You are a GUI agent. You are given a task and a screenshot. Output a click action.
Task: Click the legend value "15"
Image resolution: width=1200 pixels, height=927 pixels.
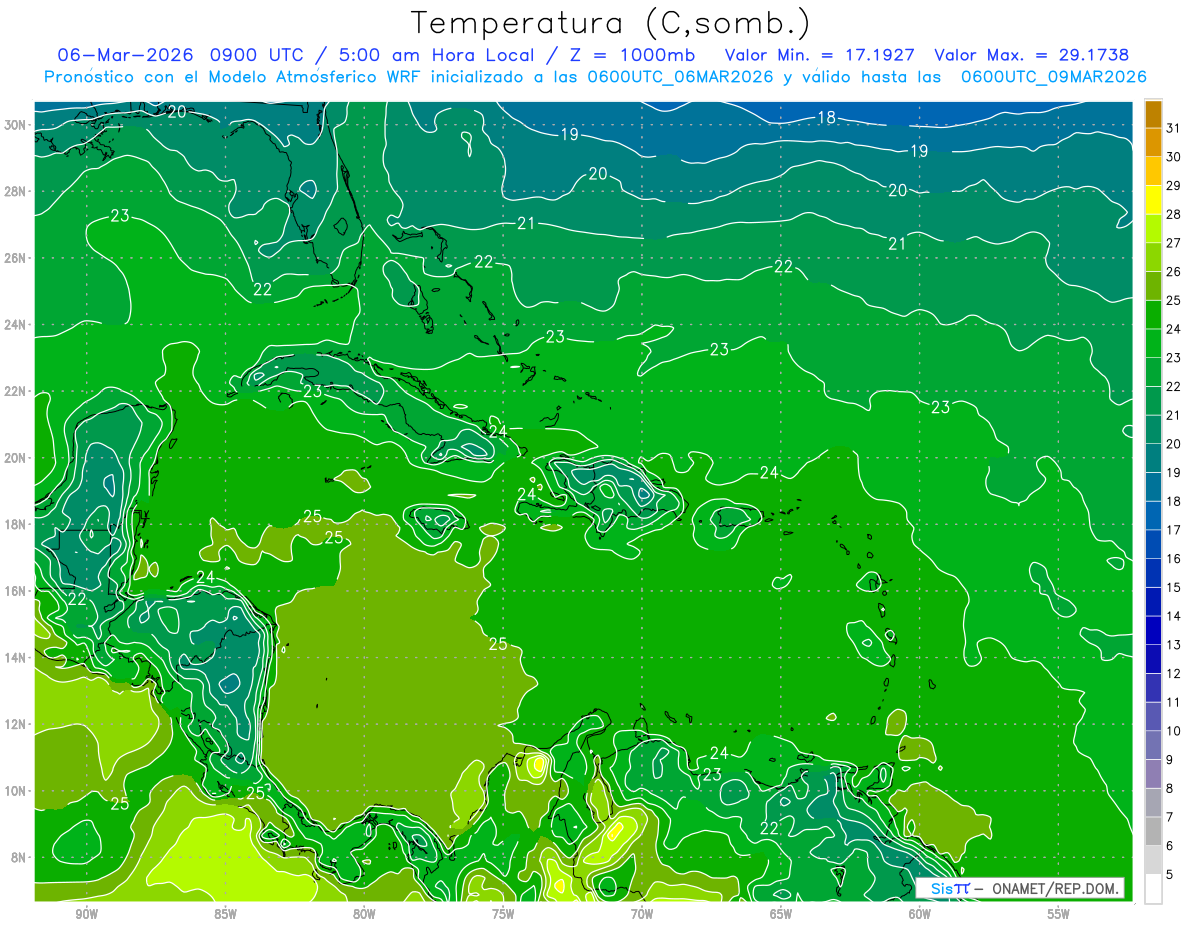click(1175, 588)
